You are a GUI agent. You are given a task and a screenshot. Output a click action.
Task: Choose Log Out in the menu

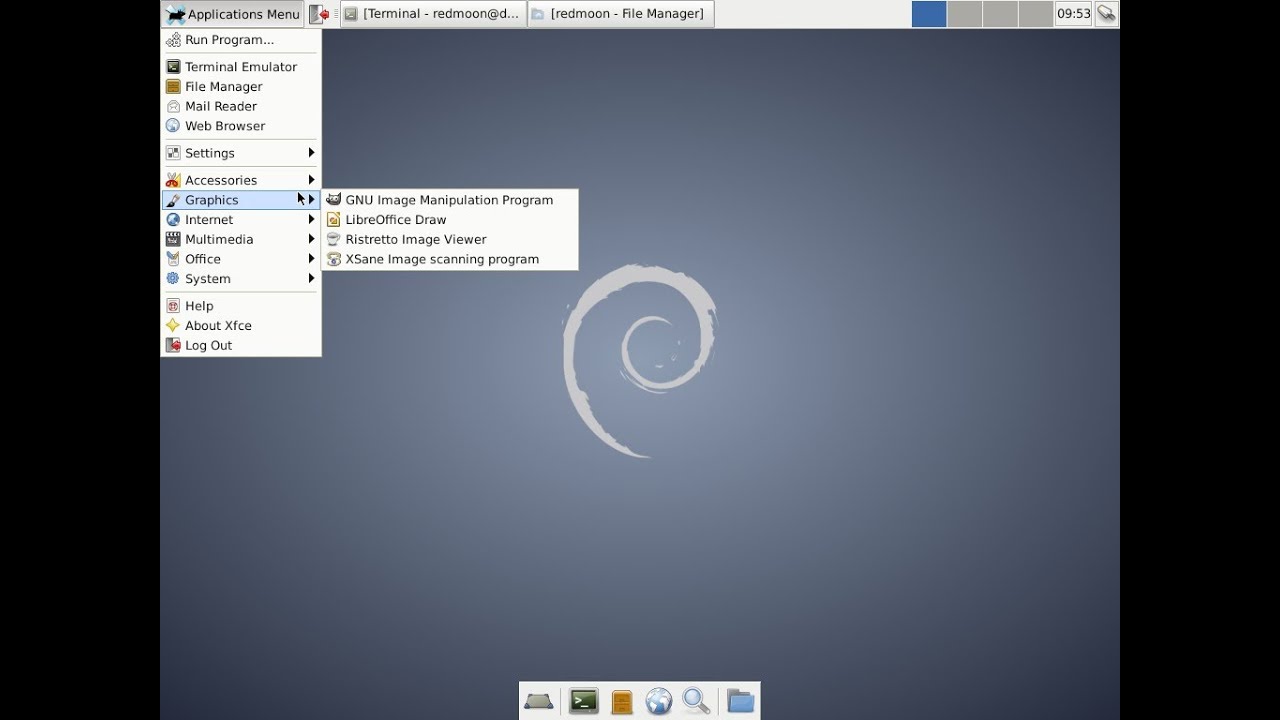point(240,346)
